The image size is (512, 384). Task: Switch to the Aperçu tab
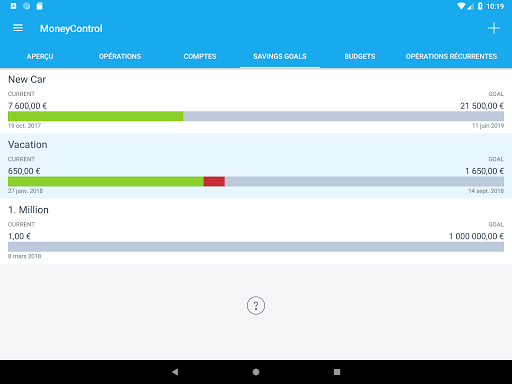[x=40, y=56]
